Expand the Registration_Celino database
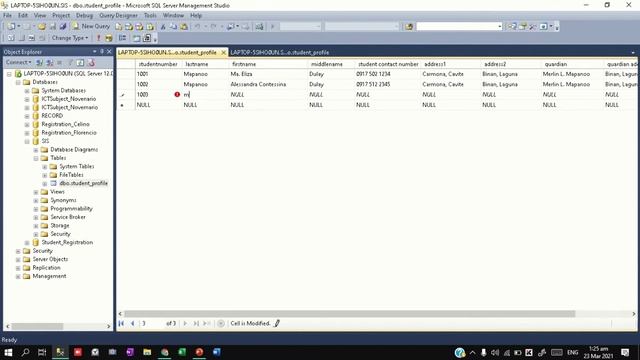640x360 pixels. pos(27,124)
